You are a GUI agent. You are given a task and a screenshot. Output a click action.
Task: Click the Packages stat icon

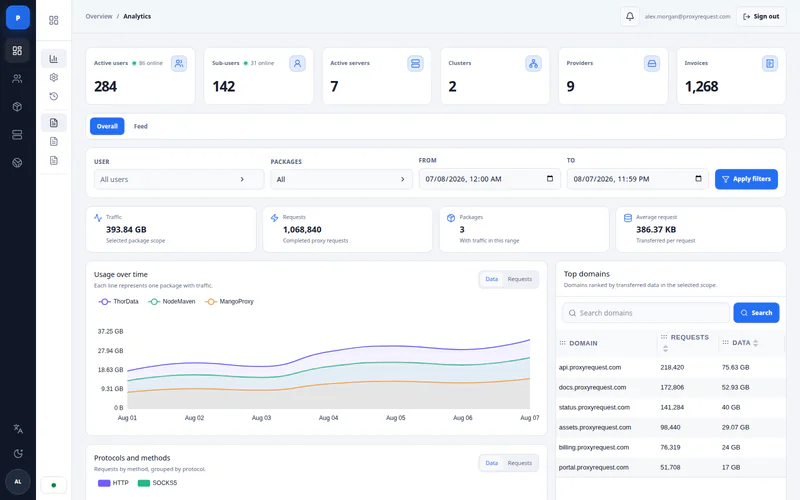[x=451, y=218]
